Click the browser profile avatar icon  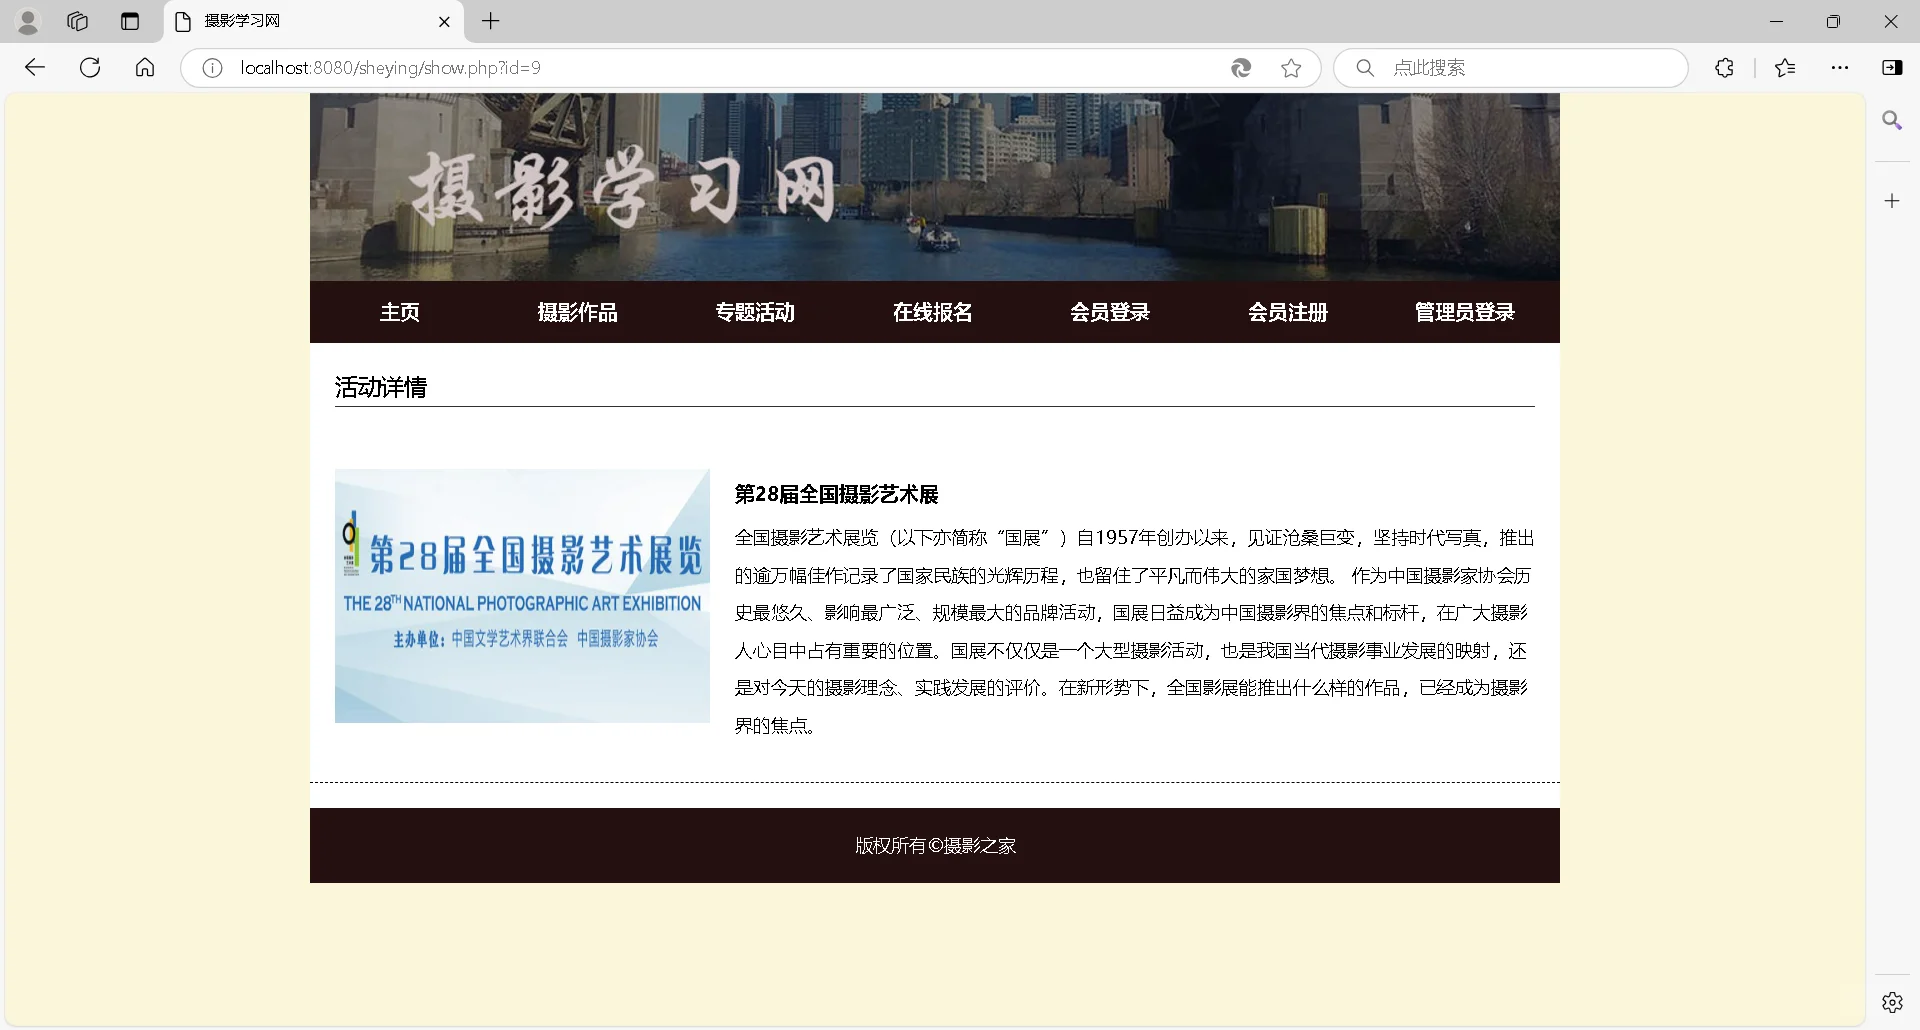coord(28,21)
